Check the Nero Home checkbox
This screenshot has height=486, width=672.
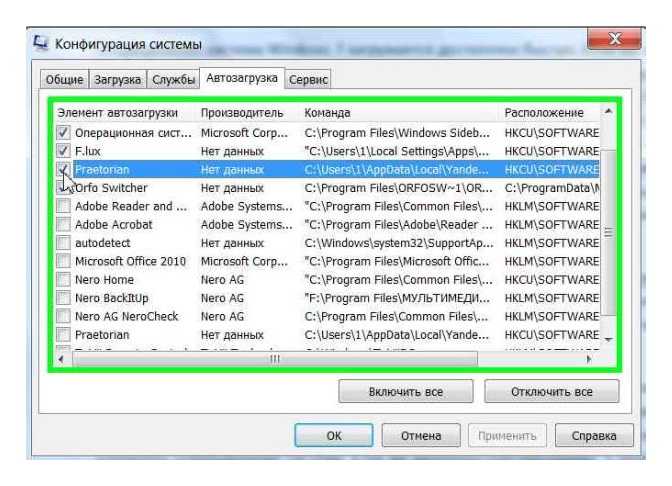tap(63, 280)
